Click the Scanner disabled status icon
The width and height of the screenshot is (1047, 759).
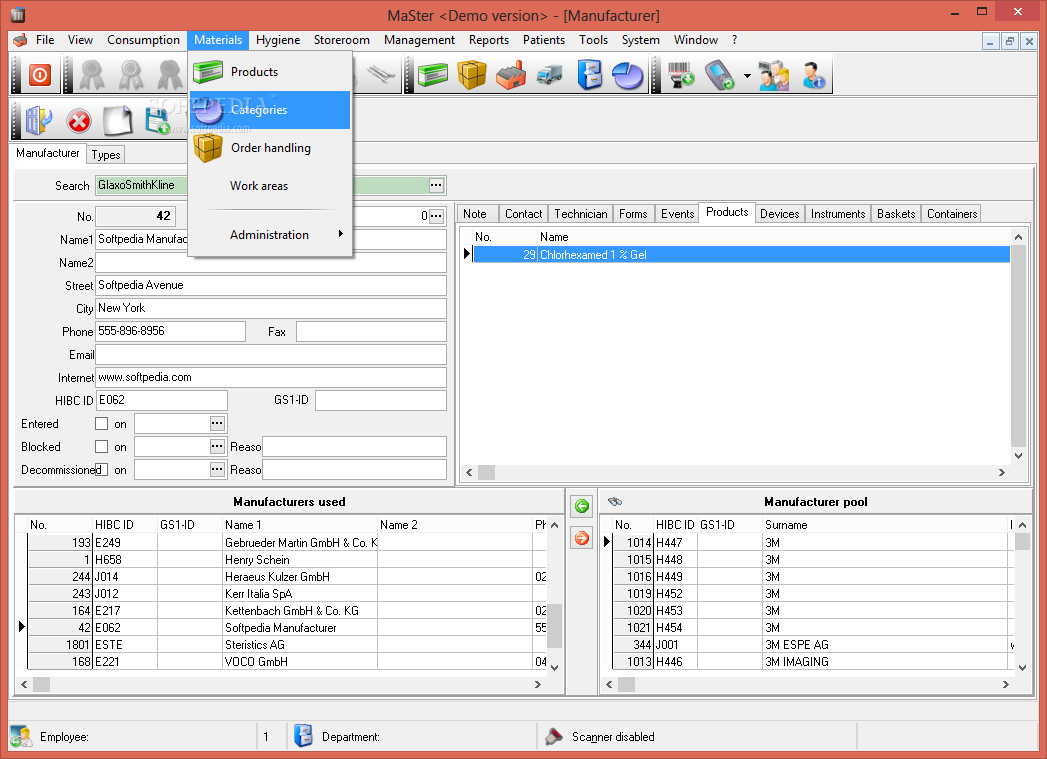[554, 736]
